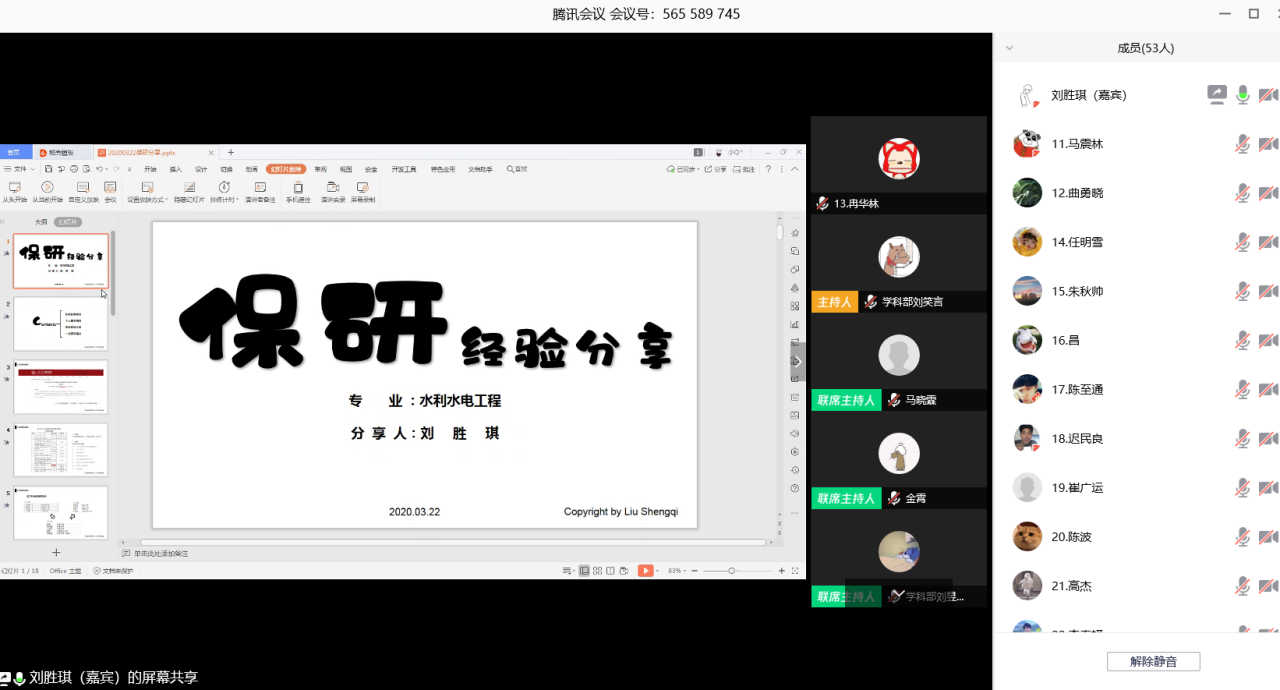
Task: Select the second slide thumbnail
Action: (x=61, y=324)
